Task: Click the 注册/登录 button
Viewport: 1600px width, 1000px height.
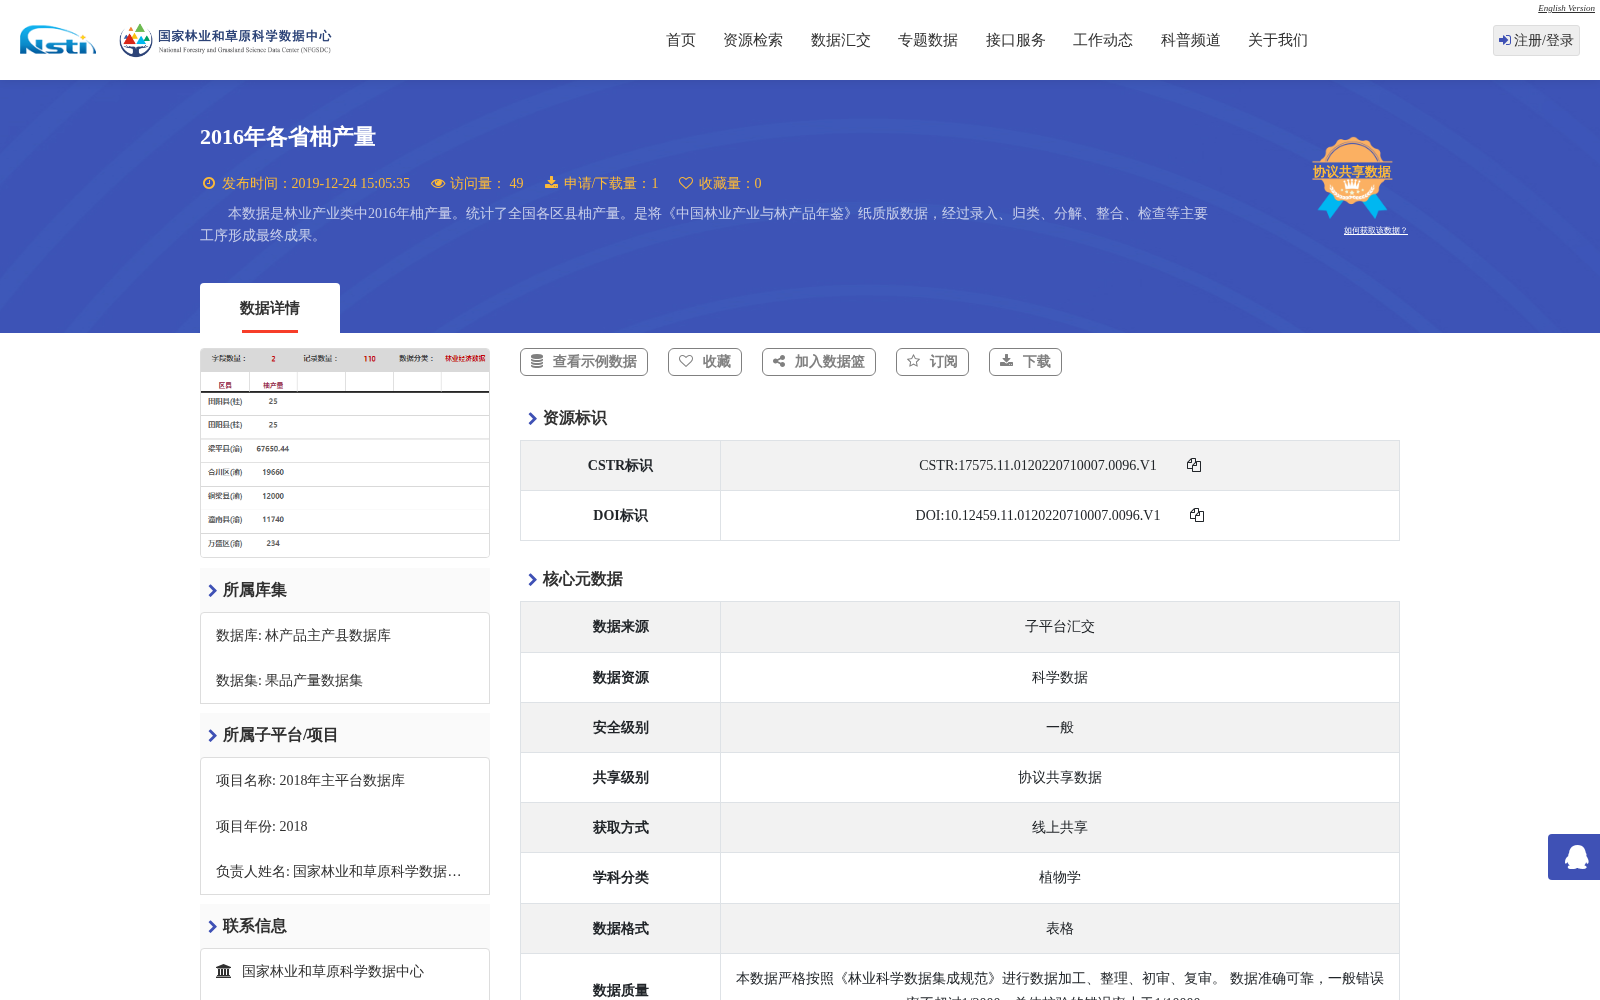Action: point(1536,40)
